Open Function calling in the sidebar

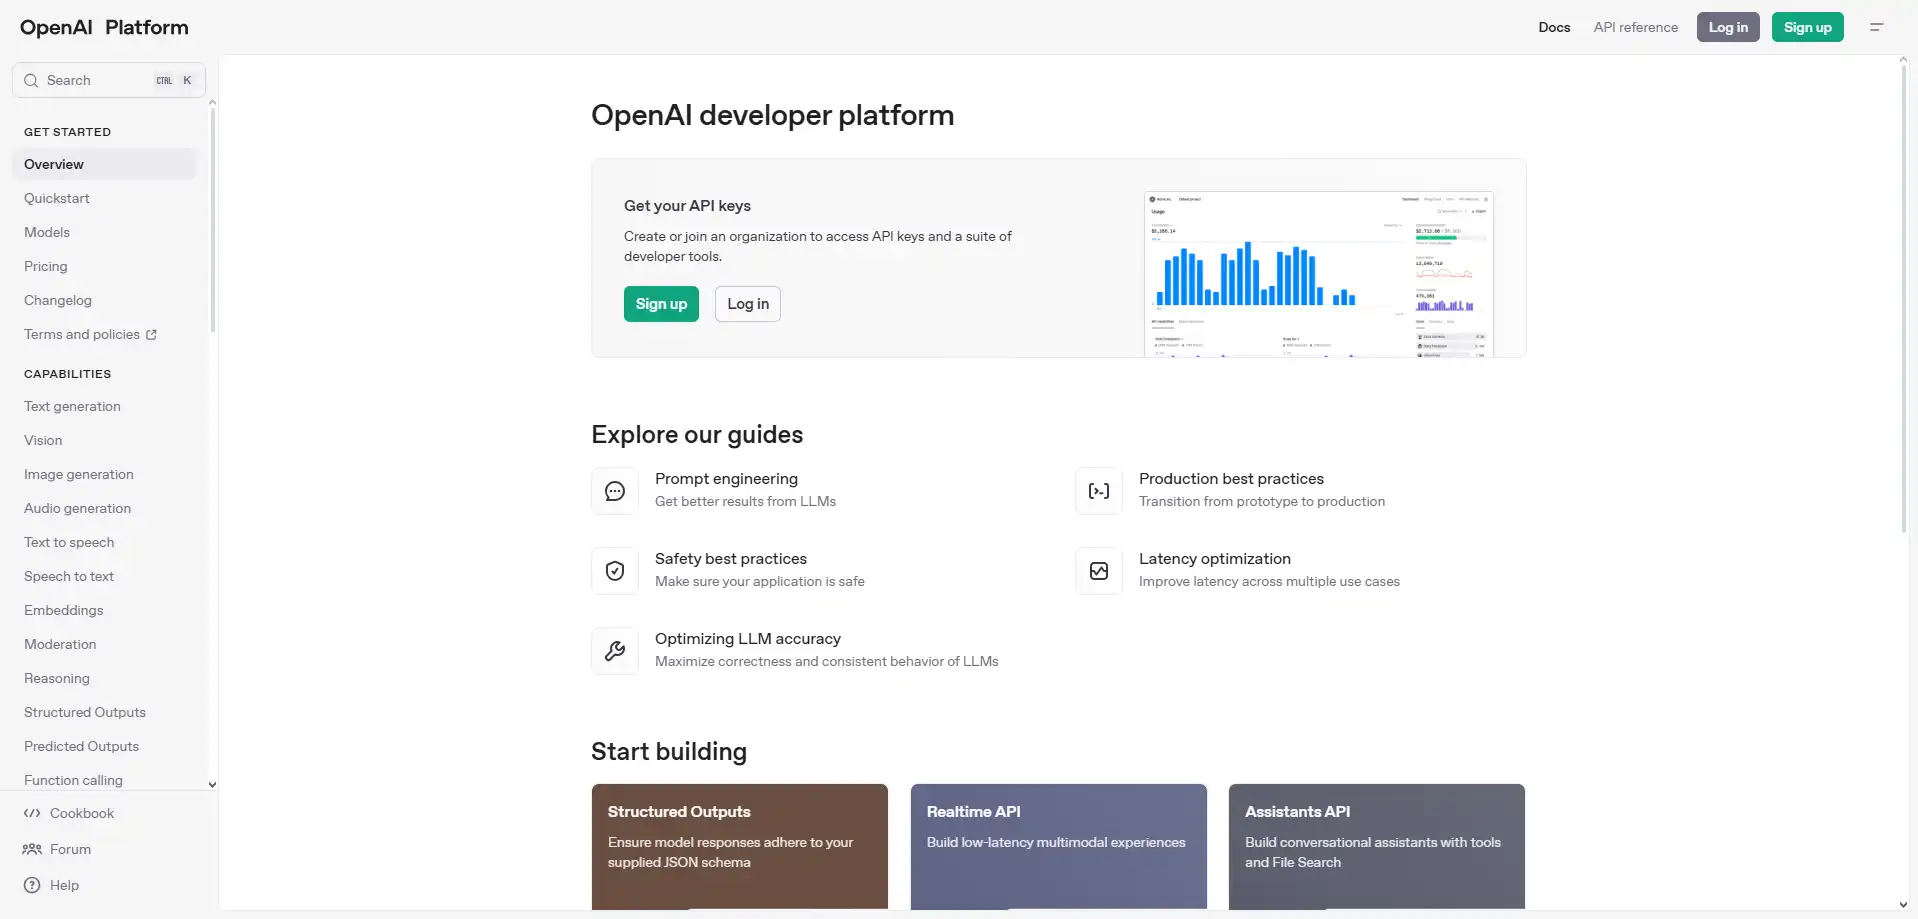tap(73, 781)
